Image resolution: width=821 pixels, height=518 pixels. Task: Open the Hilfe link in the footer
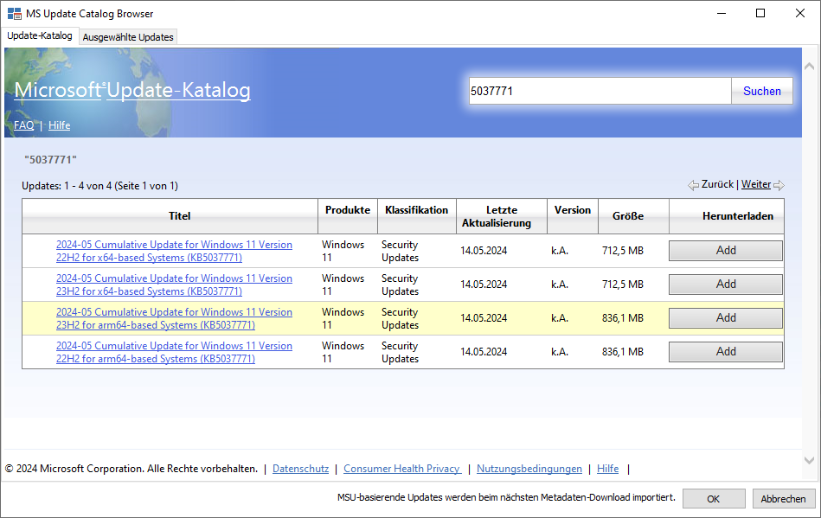coord(607,469)
